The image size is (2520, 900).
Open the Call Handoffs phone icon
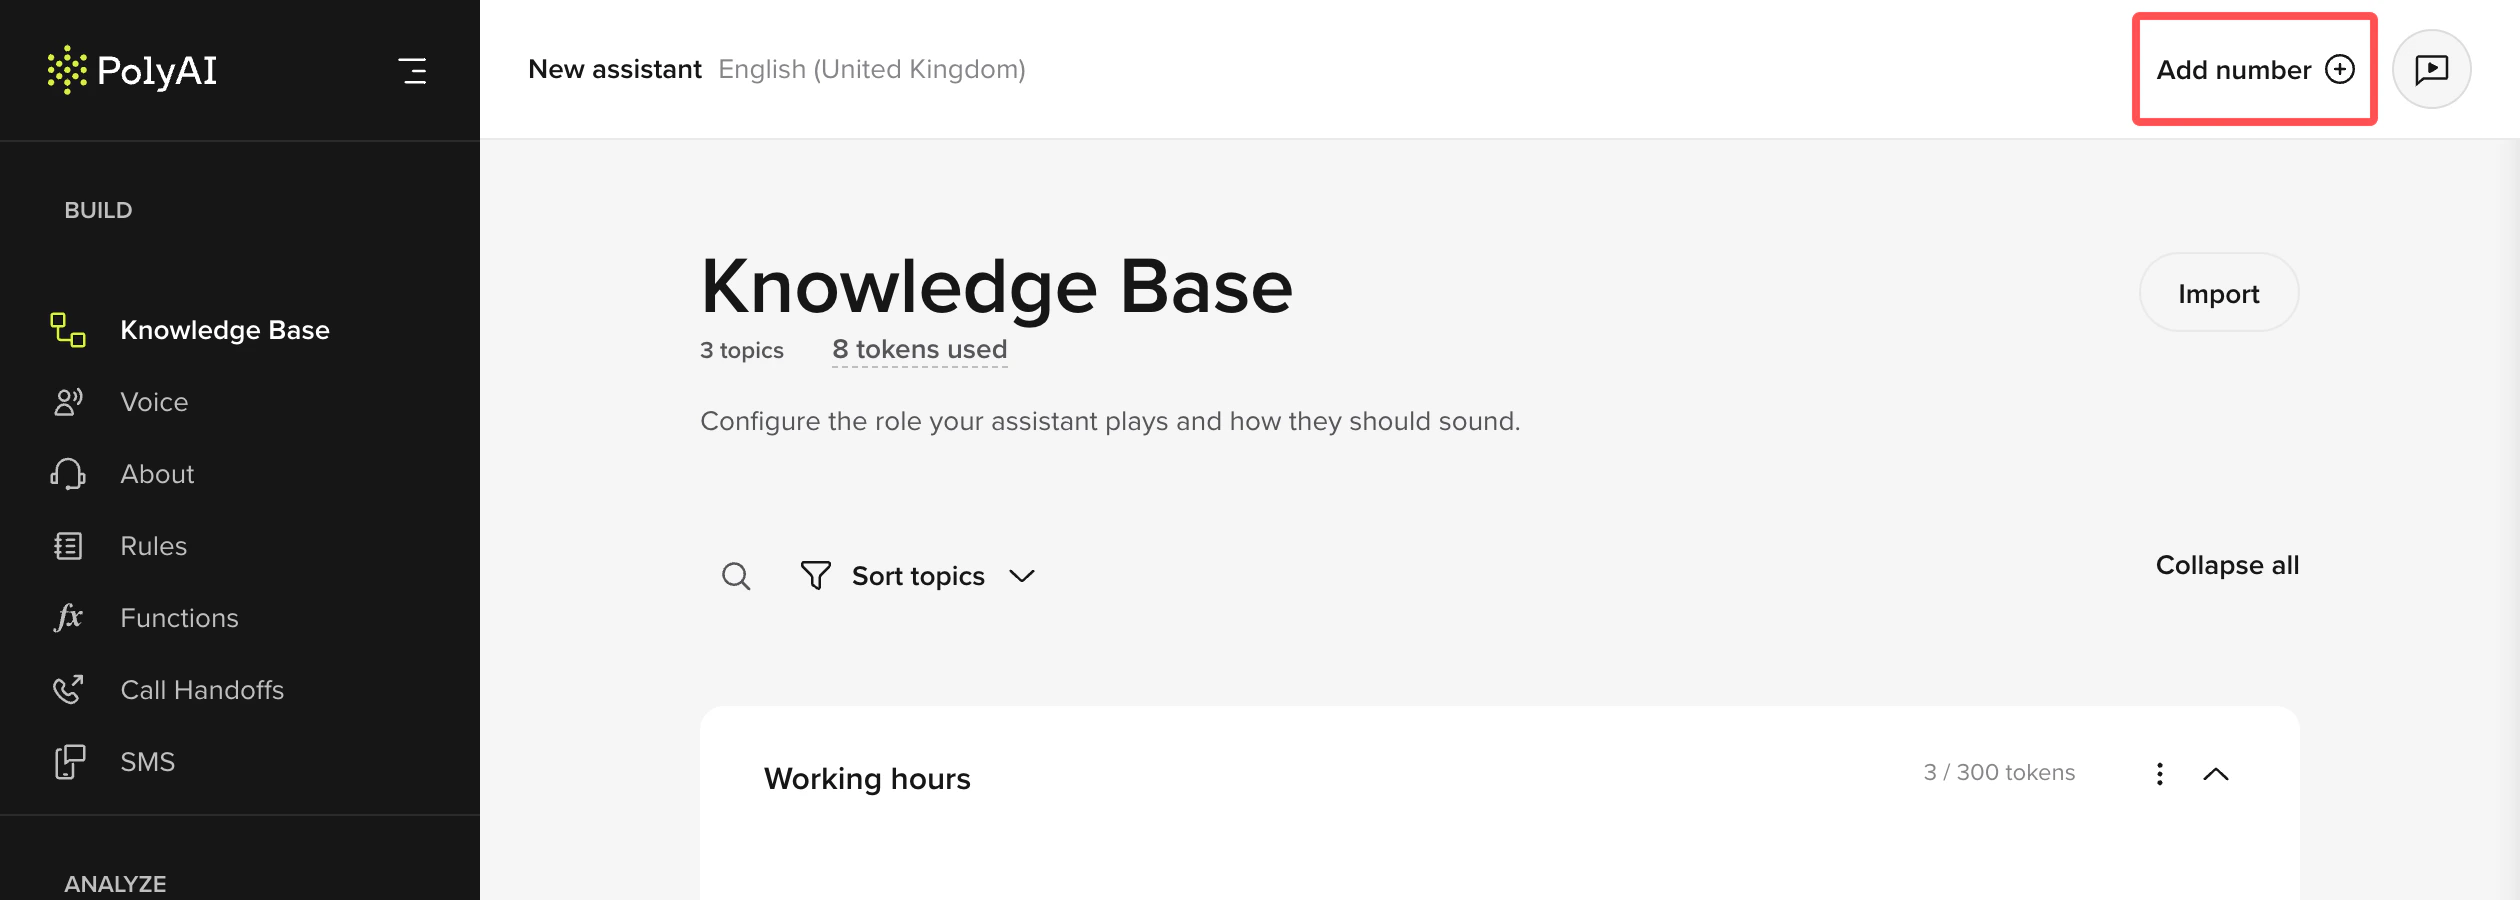(68, 689)
